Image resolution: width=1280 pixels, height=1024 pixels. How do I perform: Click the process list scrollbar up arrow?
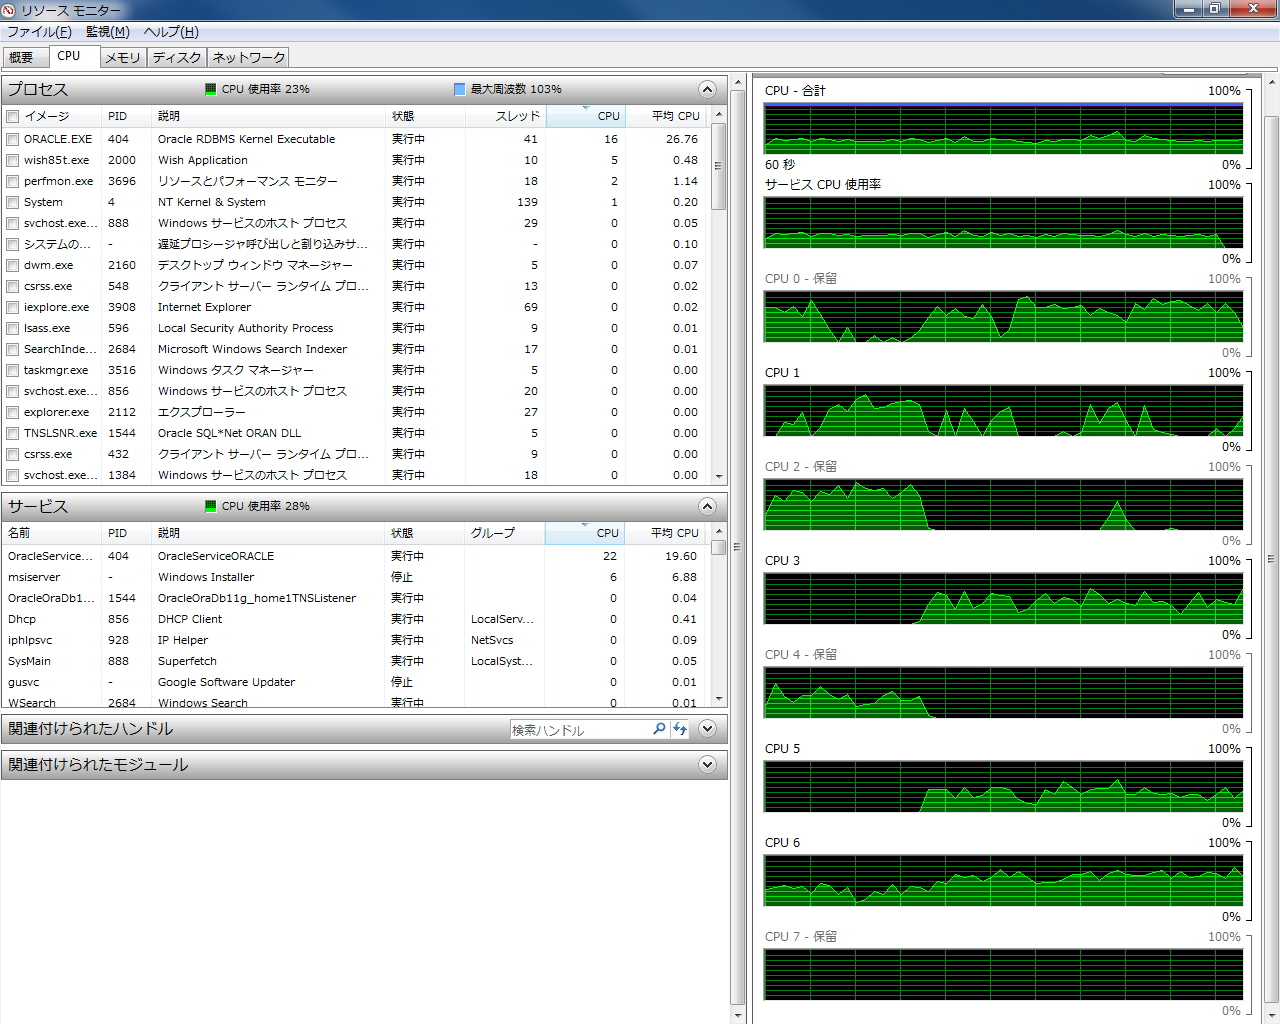click(718, 114)
